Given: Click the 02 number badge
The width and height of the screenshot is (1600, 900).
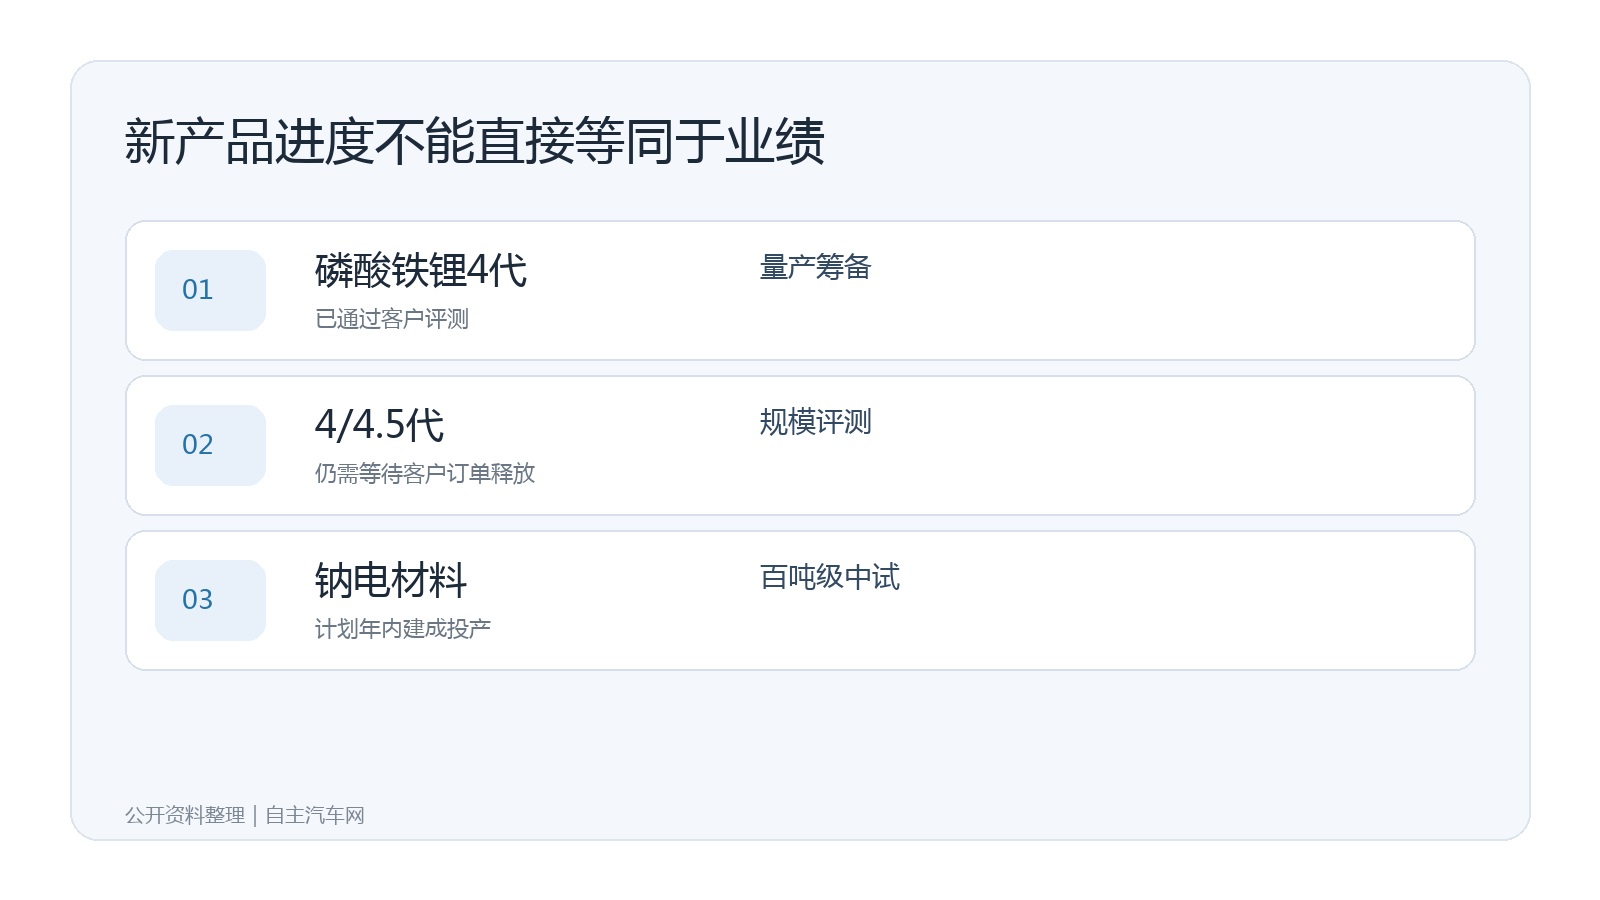Looking at the screenshot, I should (210, 445).
